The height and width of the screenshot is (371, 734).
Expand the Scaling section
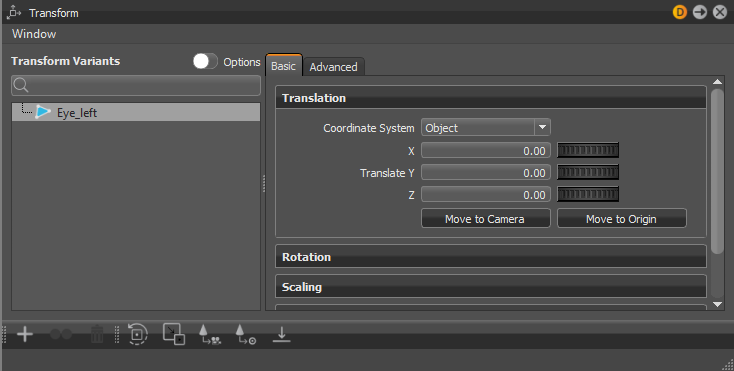tap(491, 286)
